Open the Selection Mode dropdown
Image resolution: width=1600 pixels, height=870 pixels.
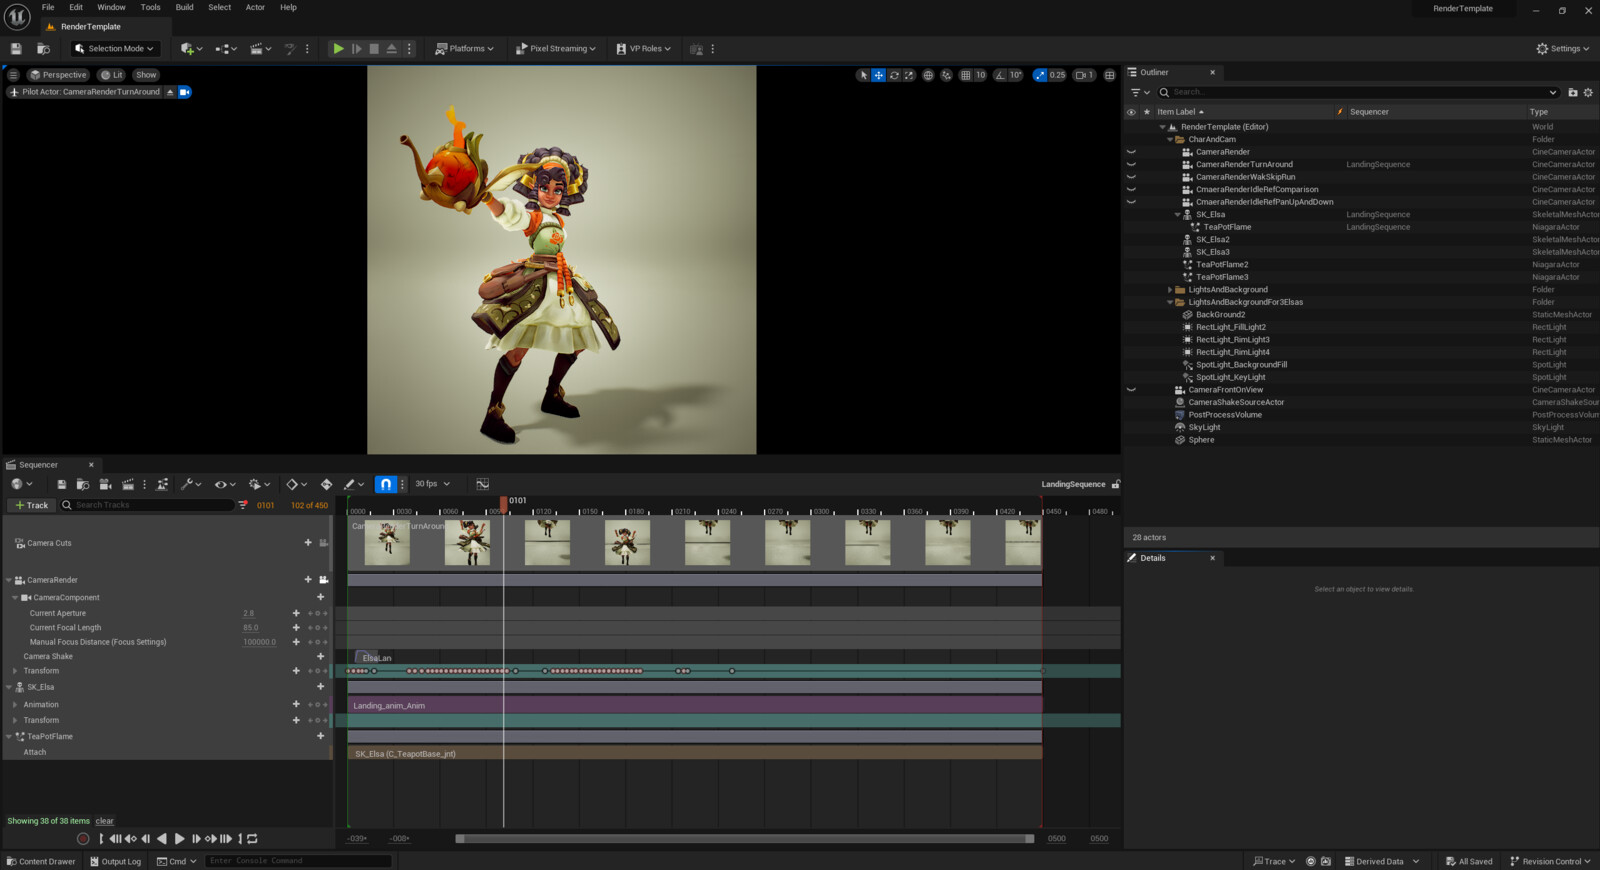tap(116, 48)
